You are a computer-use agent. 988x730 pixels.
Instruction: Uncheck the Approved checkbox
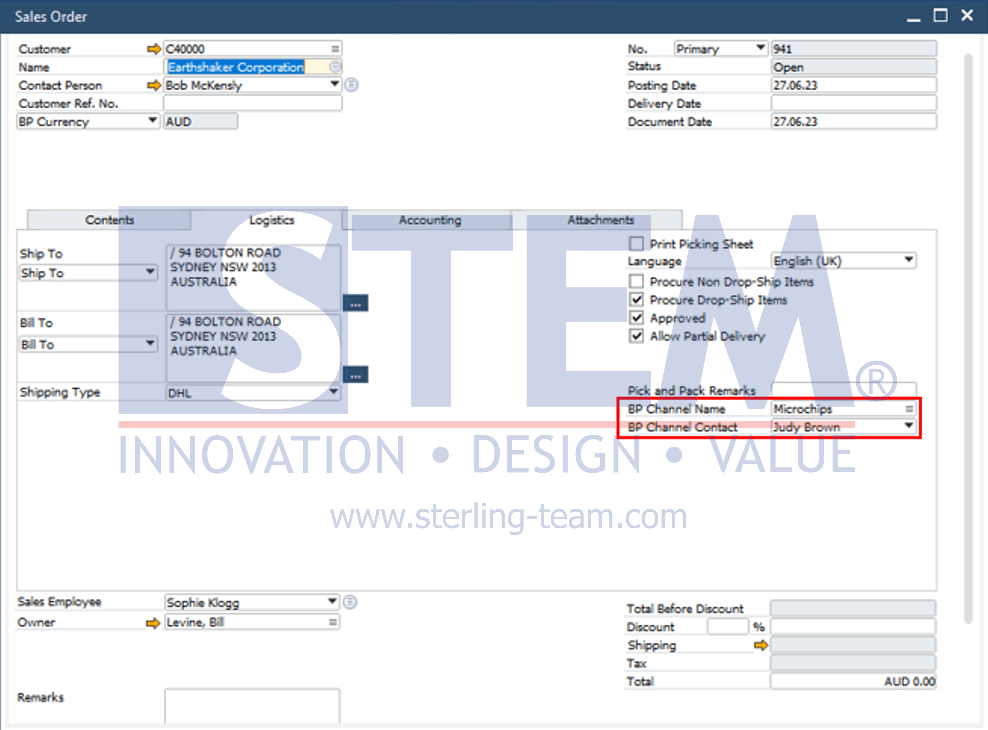point(636,317)
